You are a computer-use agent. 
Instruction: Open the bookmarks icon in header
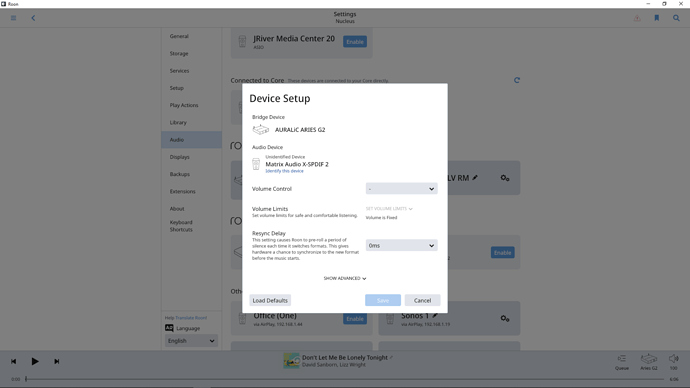pos(657,18)
